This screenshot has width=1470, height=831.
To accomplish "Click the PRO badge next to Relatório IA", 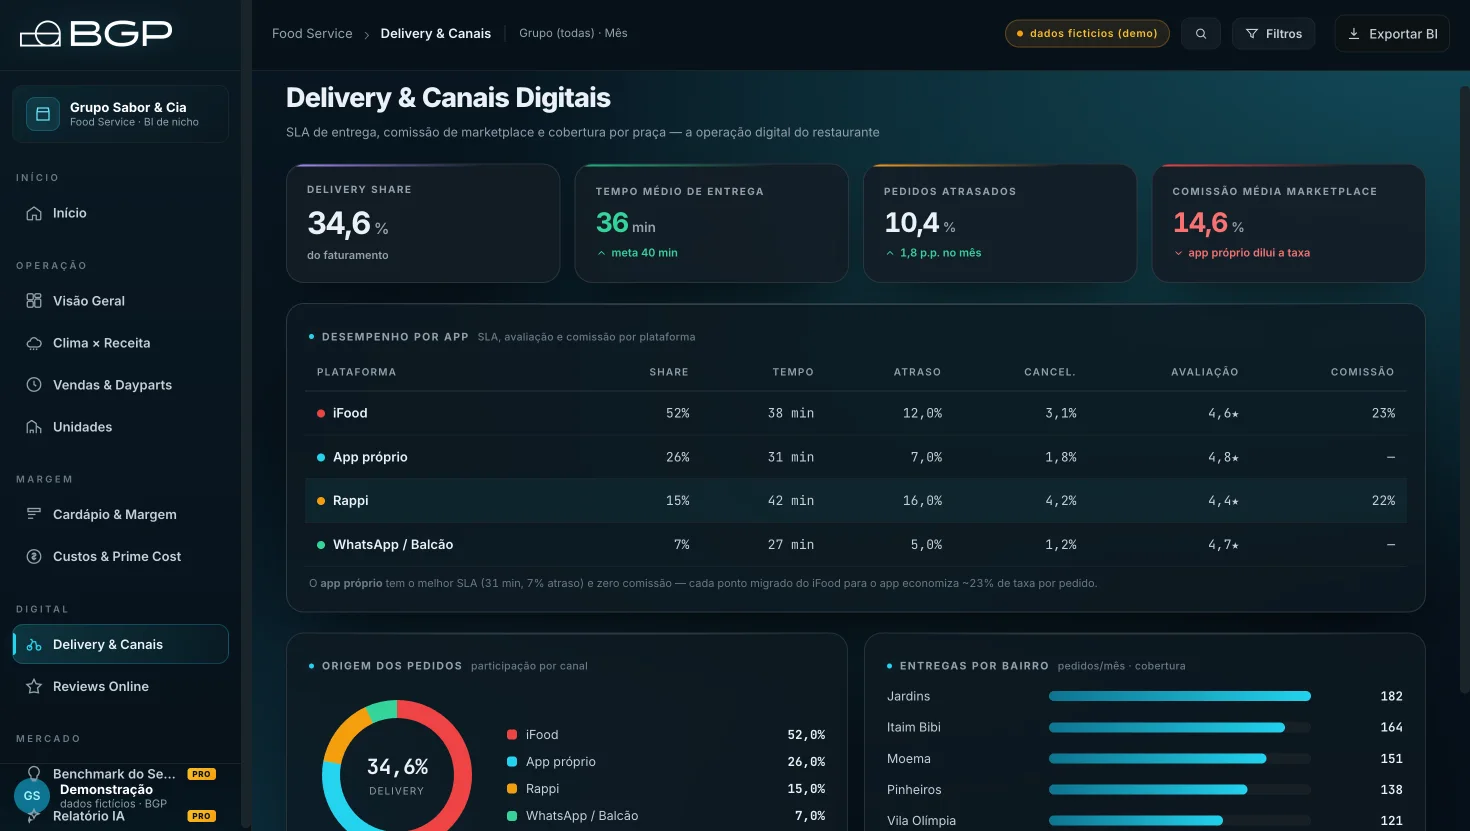I will coord(202,816).
